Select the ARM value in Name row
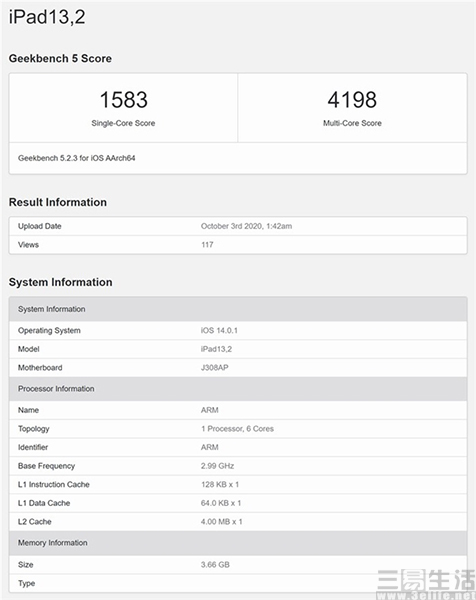 point(210,410)
